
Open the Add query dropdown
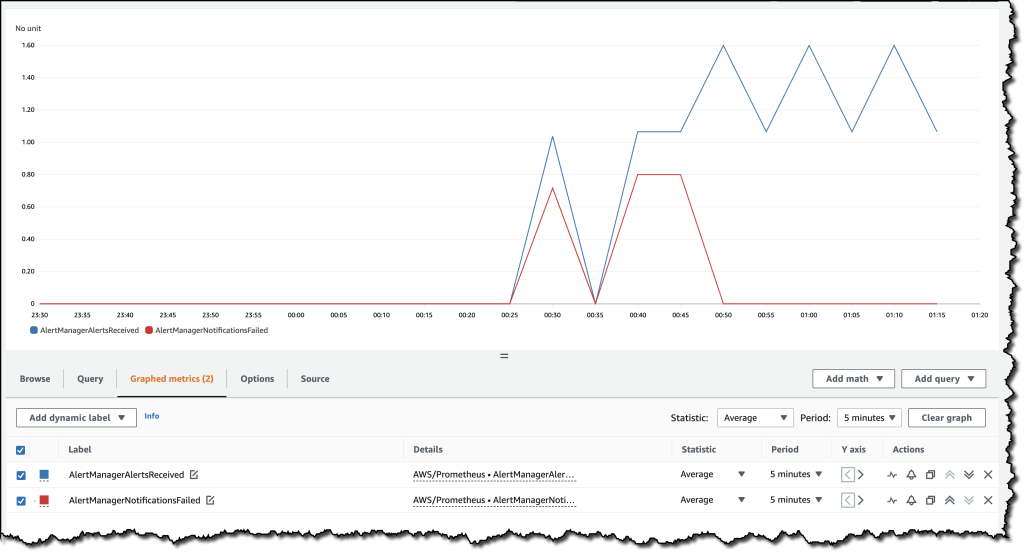point(944,379)
